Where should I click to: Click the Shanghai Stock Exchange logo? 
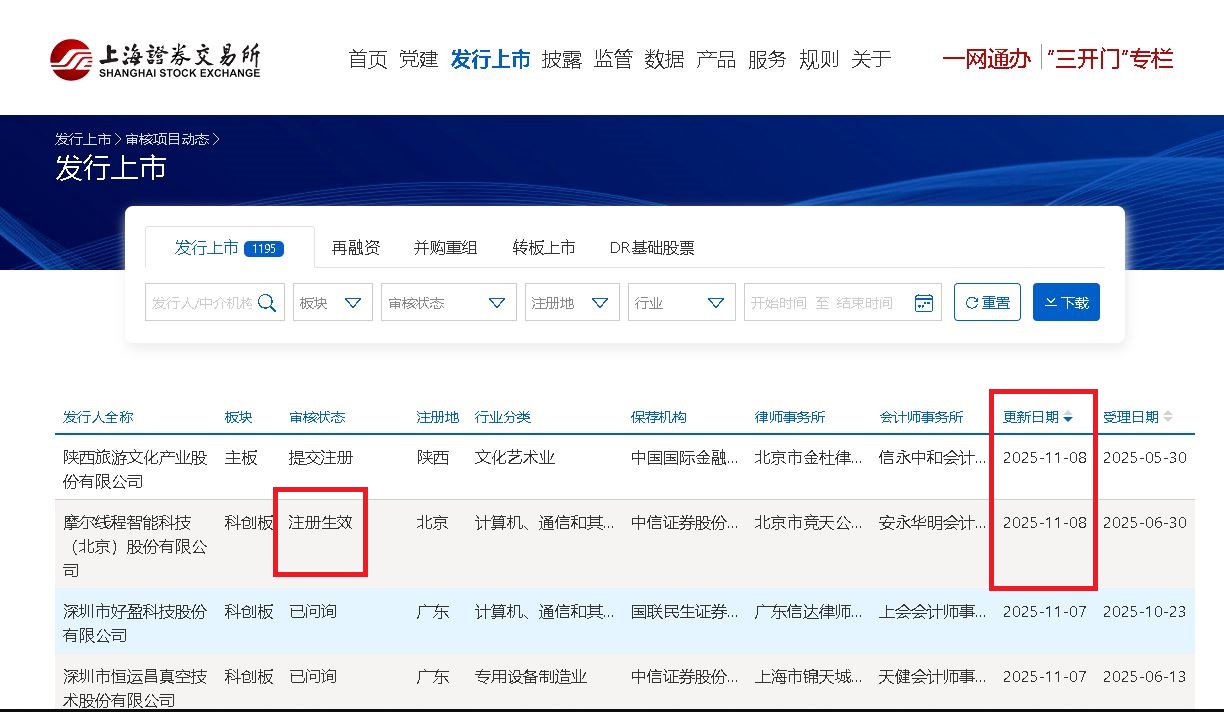155,59
